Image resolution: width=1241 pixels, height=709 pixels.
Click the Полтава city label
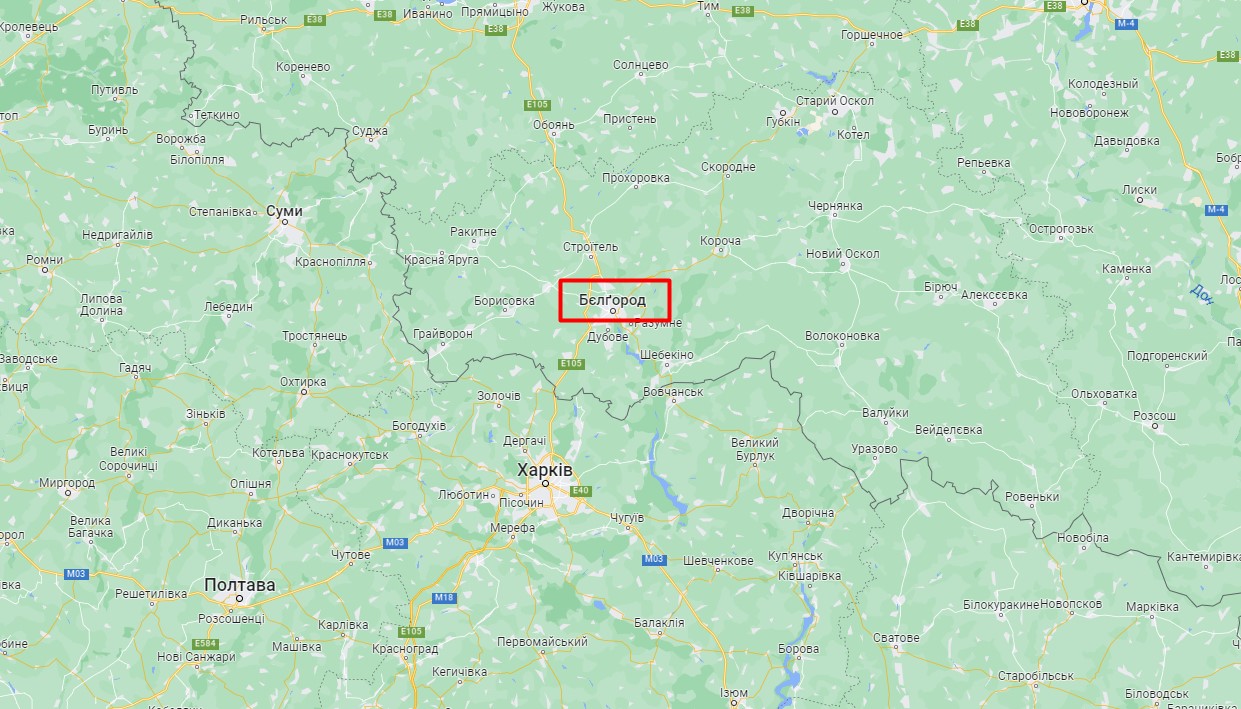pyautogui.click(x=239, y=584)
